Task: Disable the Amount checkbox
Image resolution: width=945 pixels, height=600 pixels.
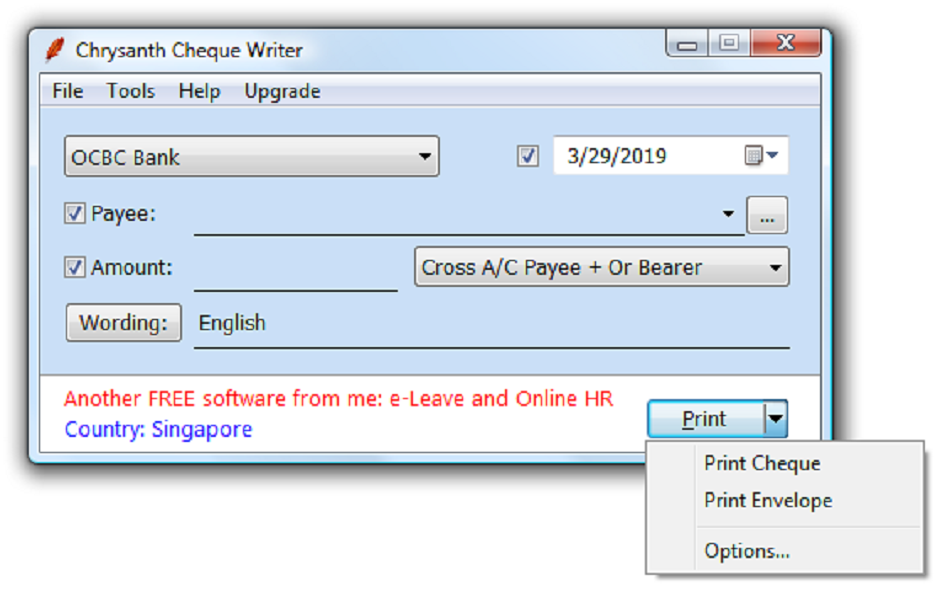Action: [74, 268]
